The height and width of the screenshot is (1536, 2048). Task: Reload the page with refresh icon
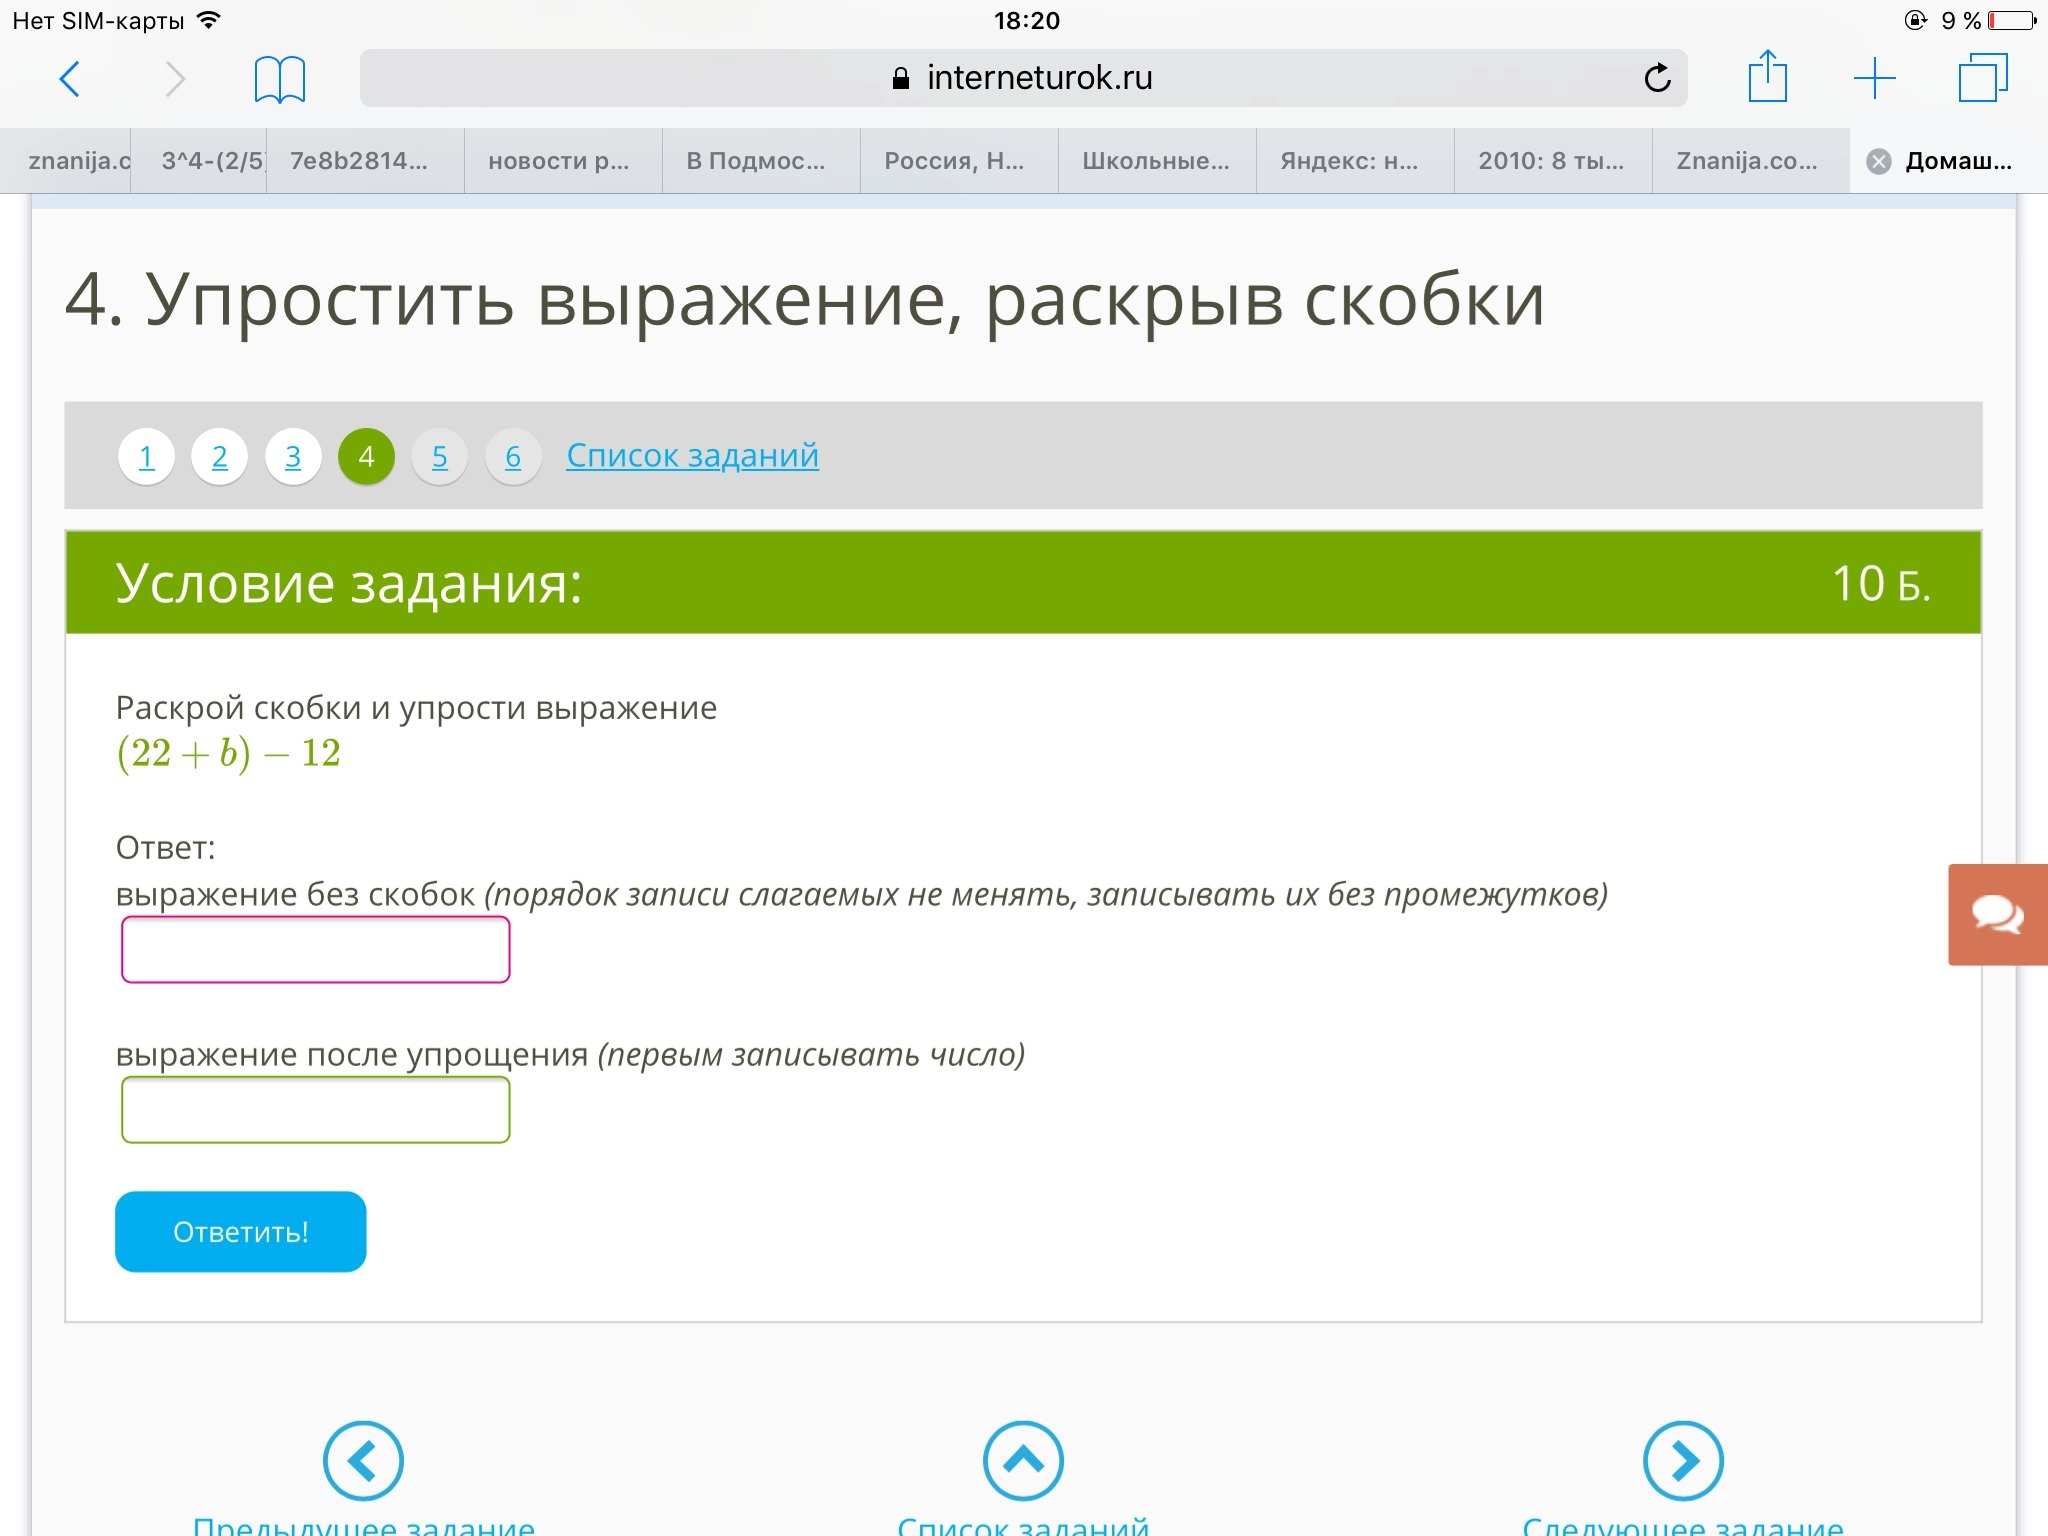(x=1657, y=78)
